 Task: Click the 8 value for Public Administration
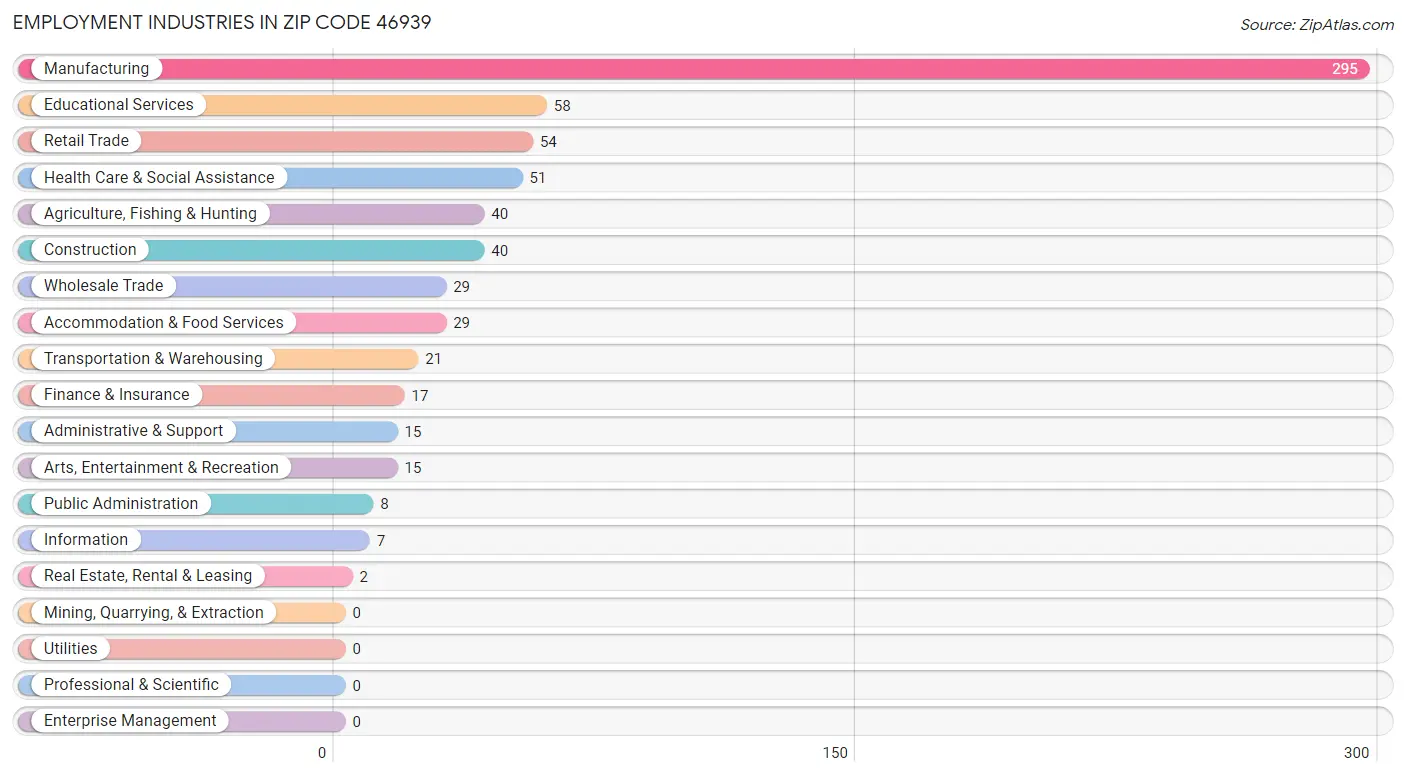click(x=384, y=504)
